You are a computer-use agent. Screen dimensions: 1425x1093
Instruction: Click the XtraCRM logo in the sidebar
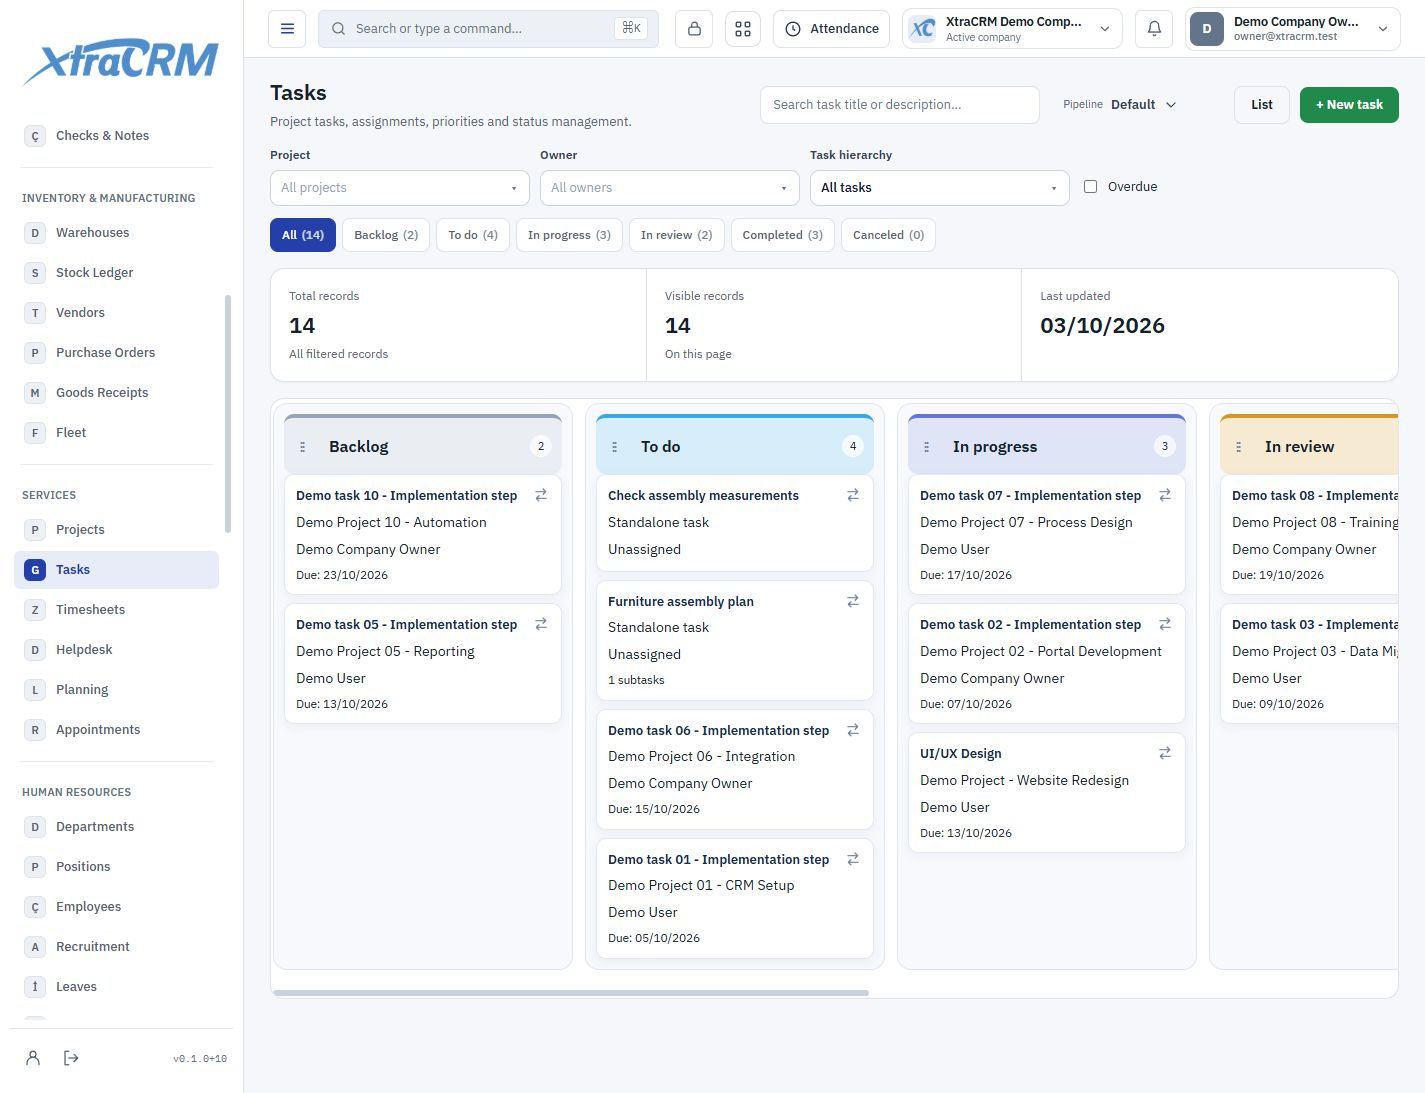(x=121, y=62)
